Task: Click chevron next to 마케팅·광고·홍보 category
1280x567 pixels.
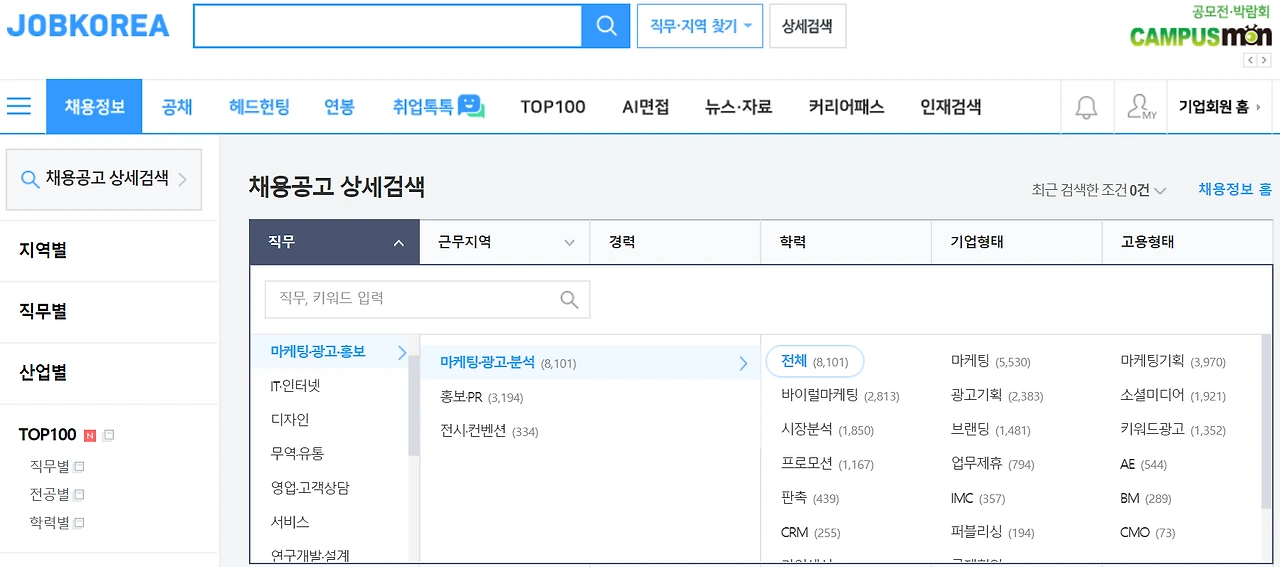Action: coord(402,352)
